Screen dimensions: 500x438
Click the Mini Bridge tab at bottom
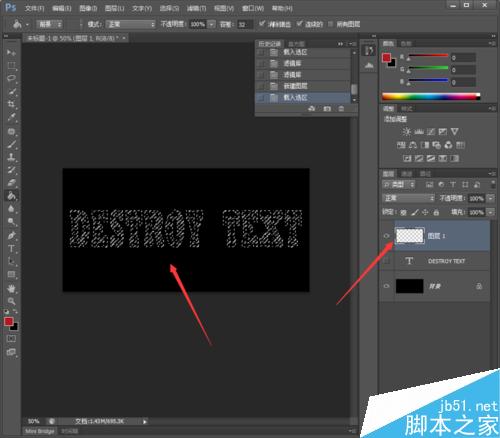pyautogui.click(x=39, y=431)
